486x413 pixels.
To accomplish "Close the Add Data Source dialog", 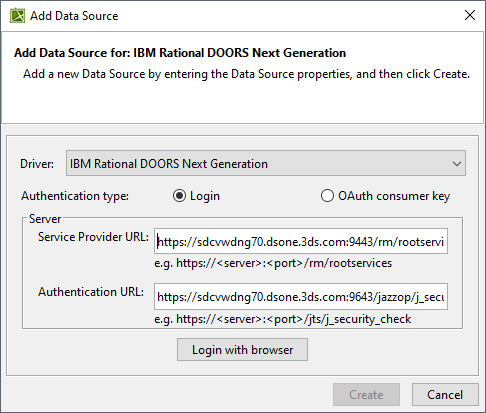I will click(470, 15).
